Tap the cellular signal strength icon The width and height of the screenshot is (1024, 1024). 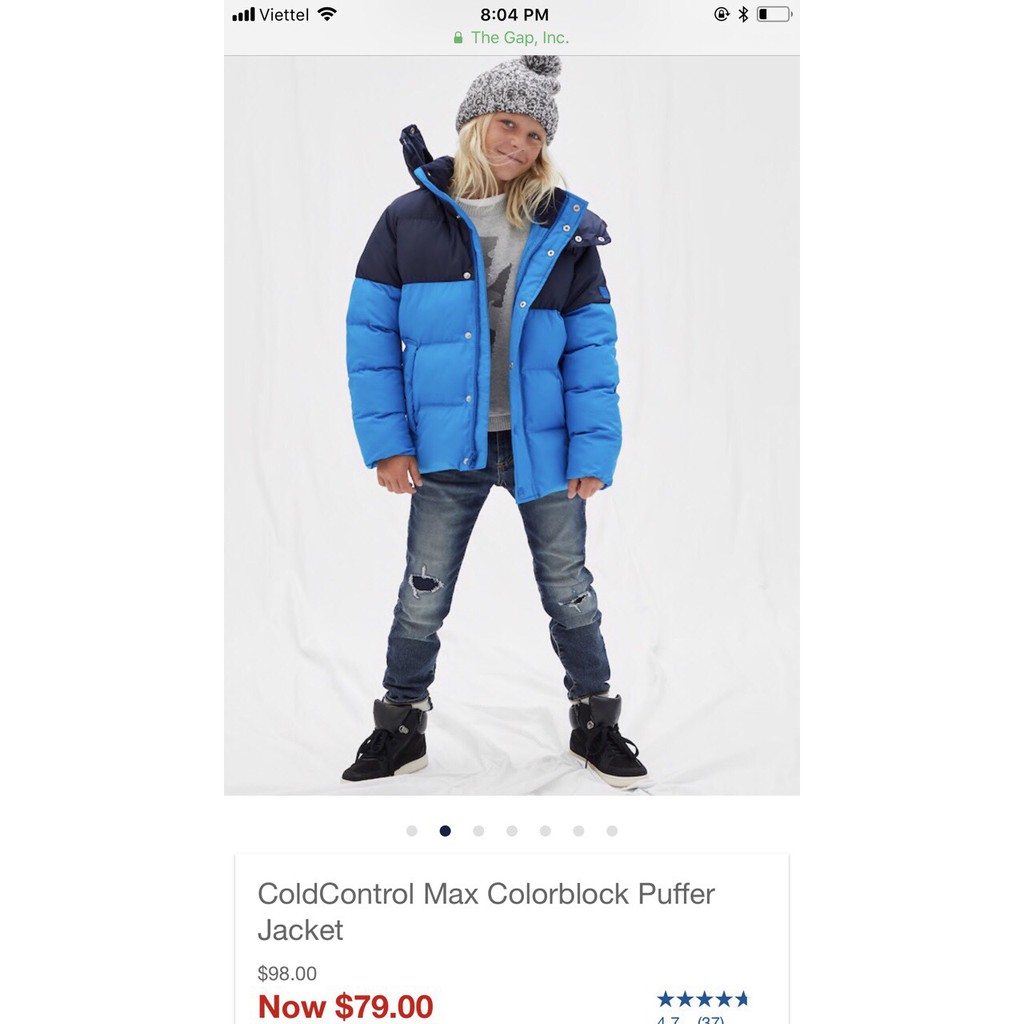pos(243,14)
